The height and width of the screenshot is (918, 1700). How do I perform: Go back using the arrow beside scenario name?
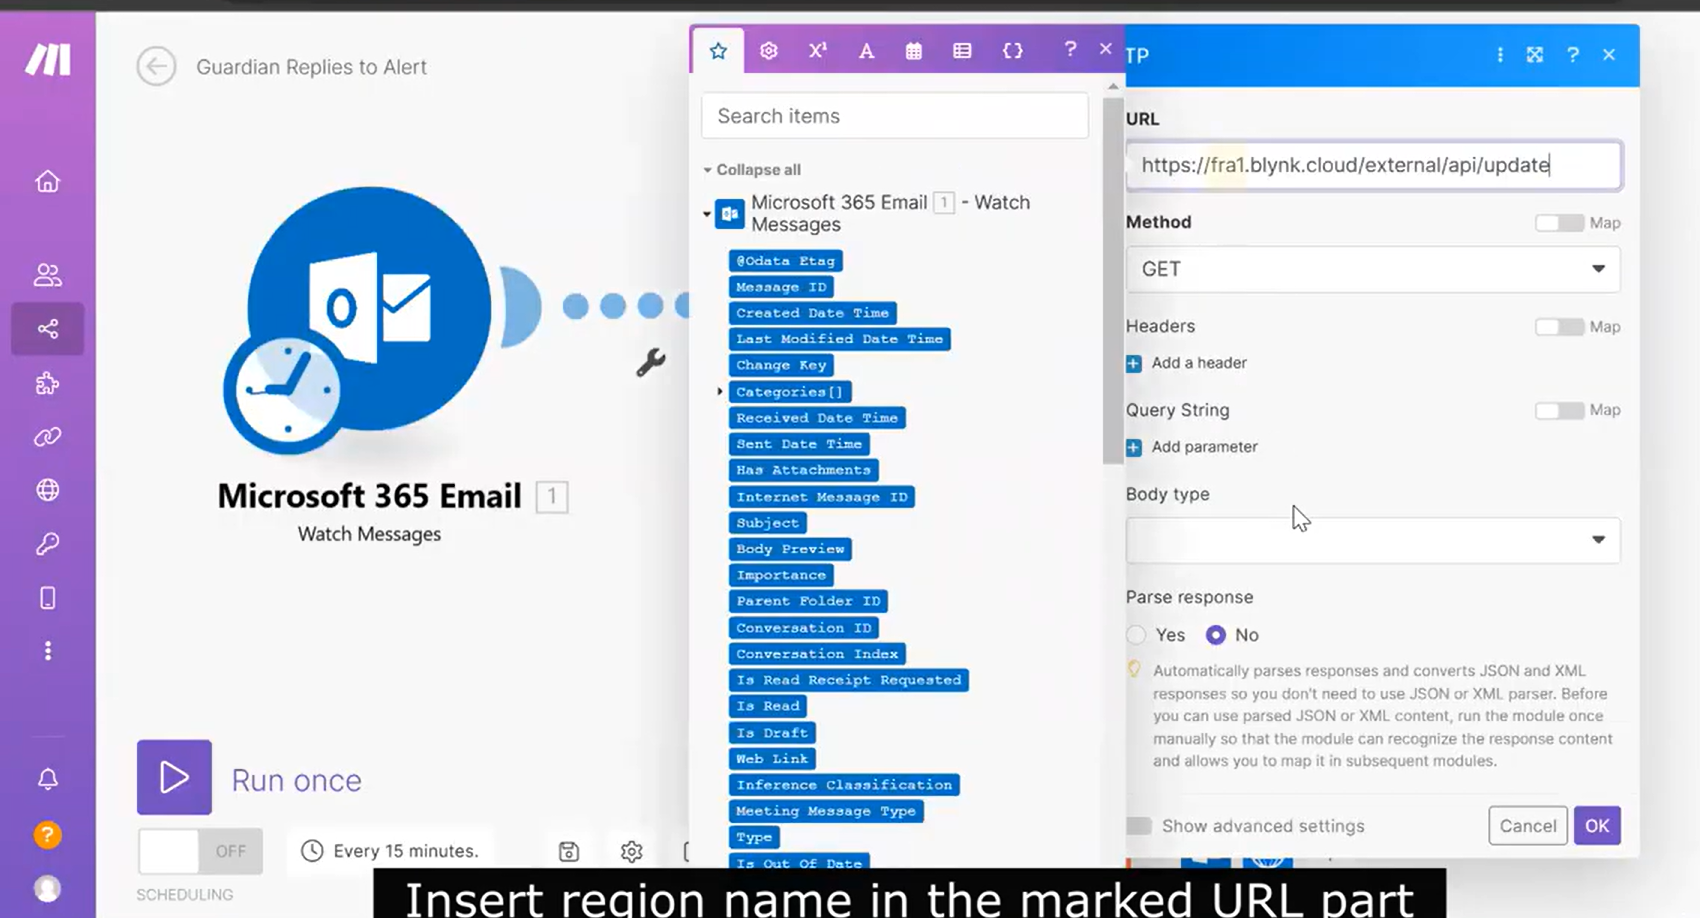(x=156, y=67)
